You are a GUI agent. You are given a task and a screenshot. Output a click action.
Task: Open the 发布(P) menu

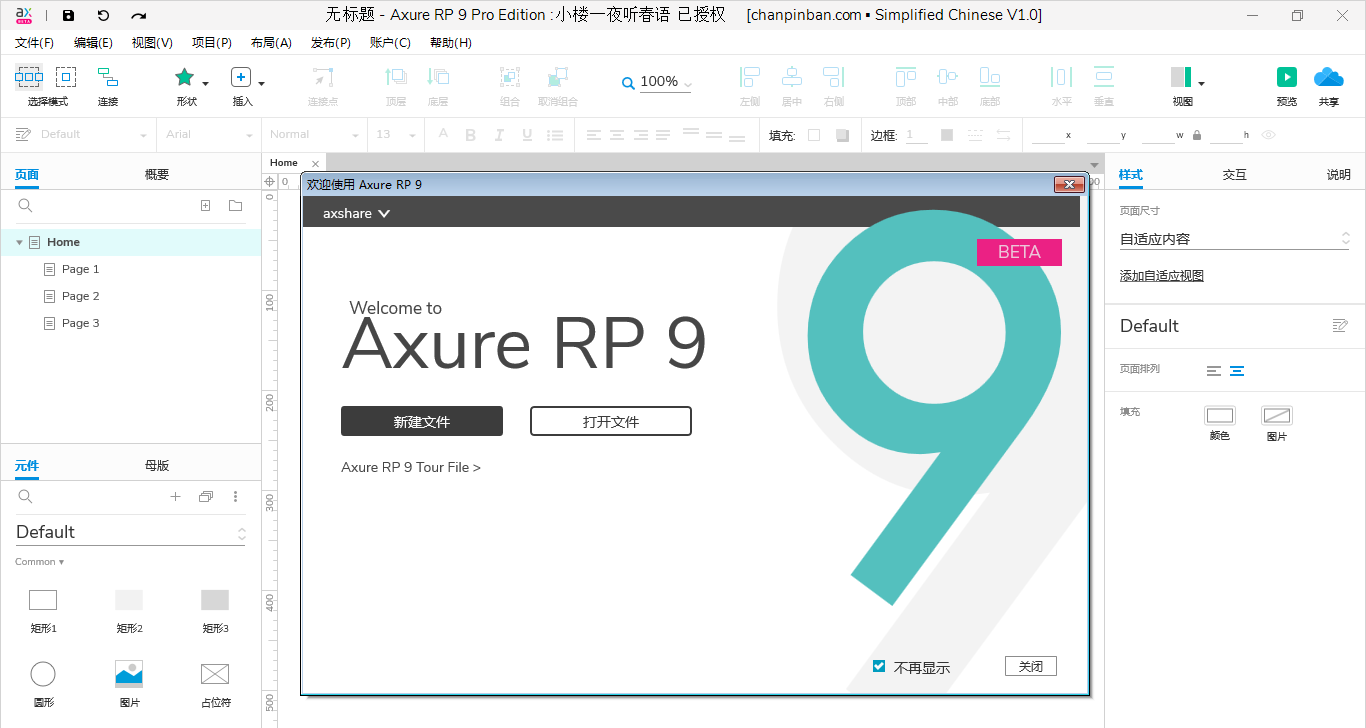click(331, 43)
